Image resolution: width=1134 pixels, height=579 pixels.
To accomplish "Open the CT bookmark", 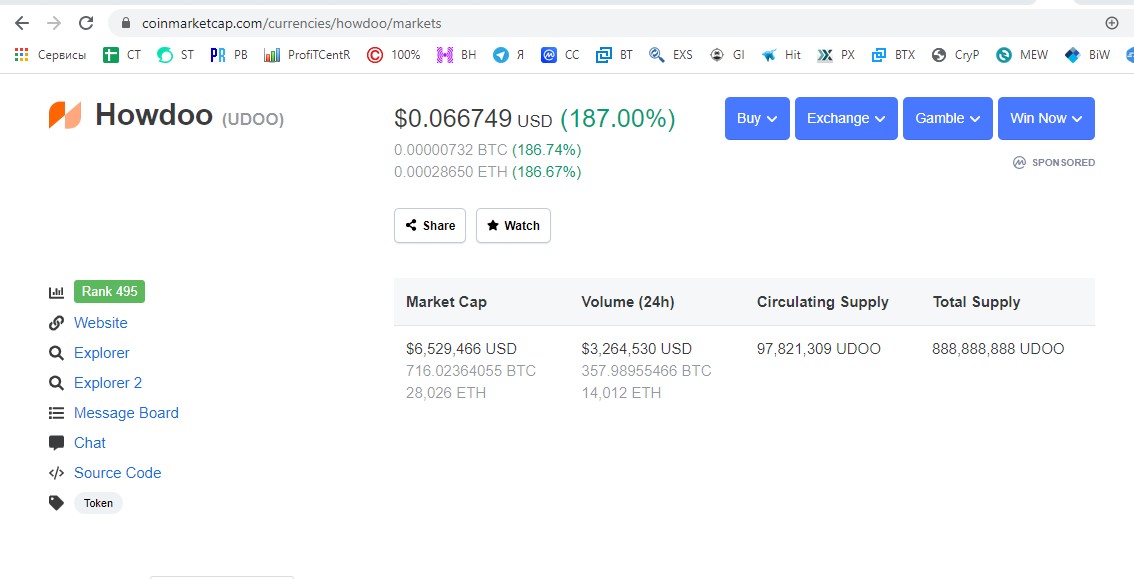I will point(122,54).
